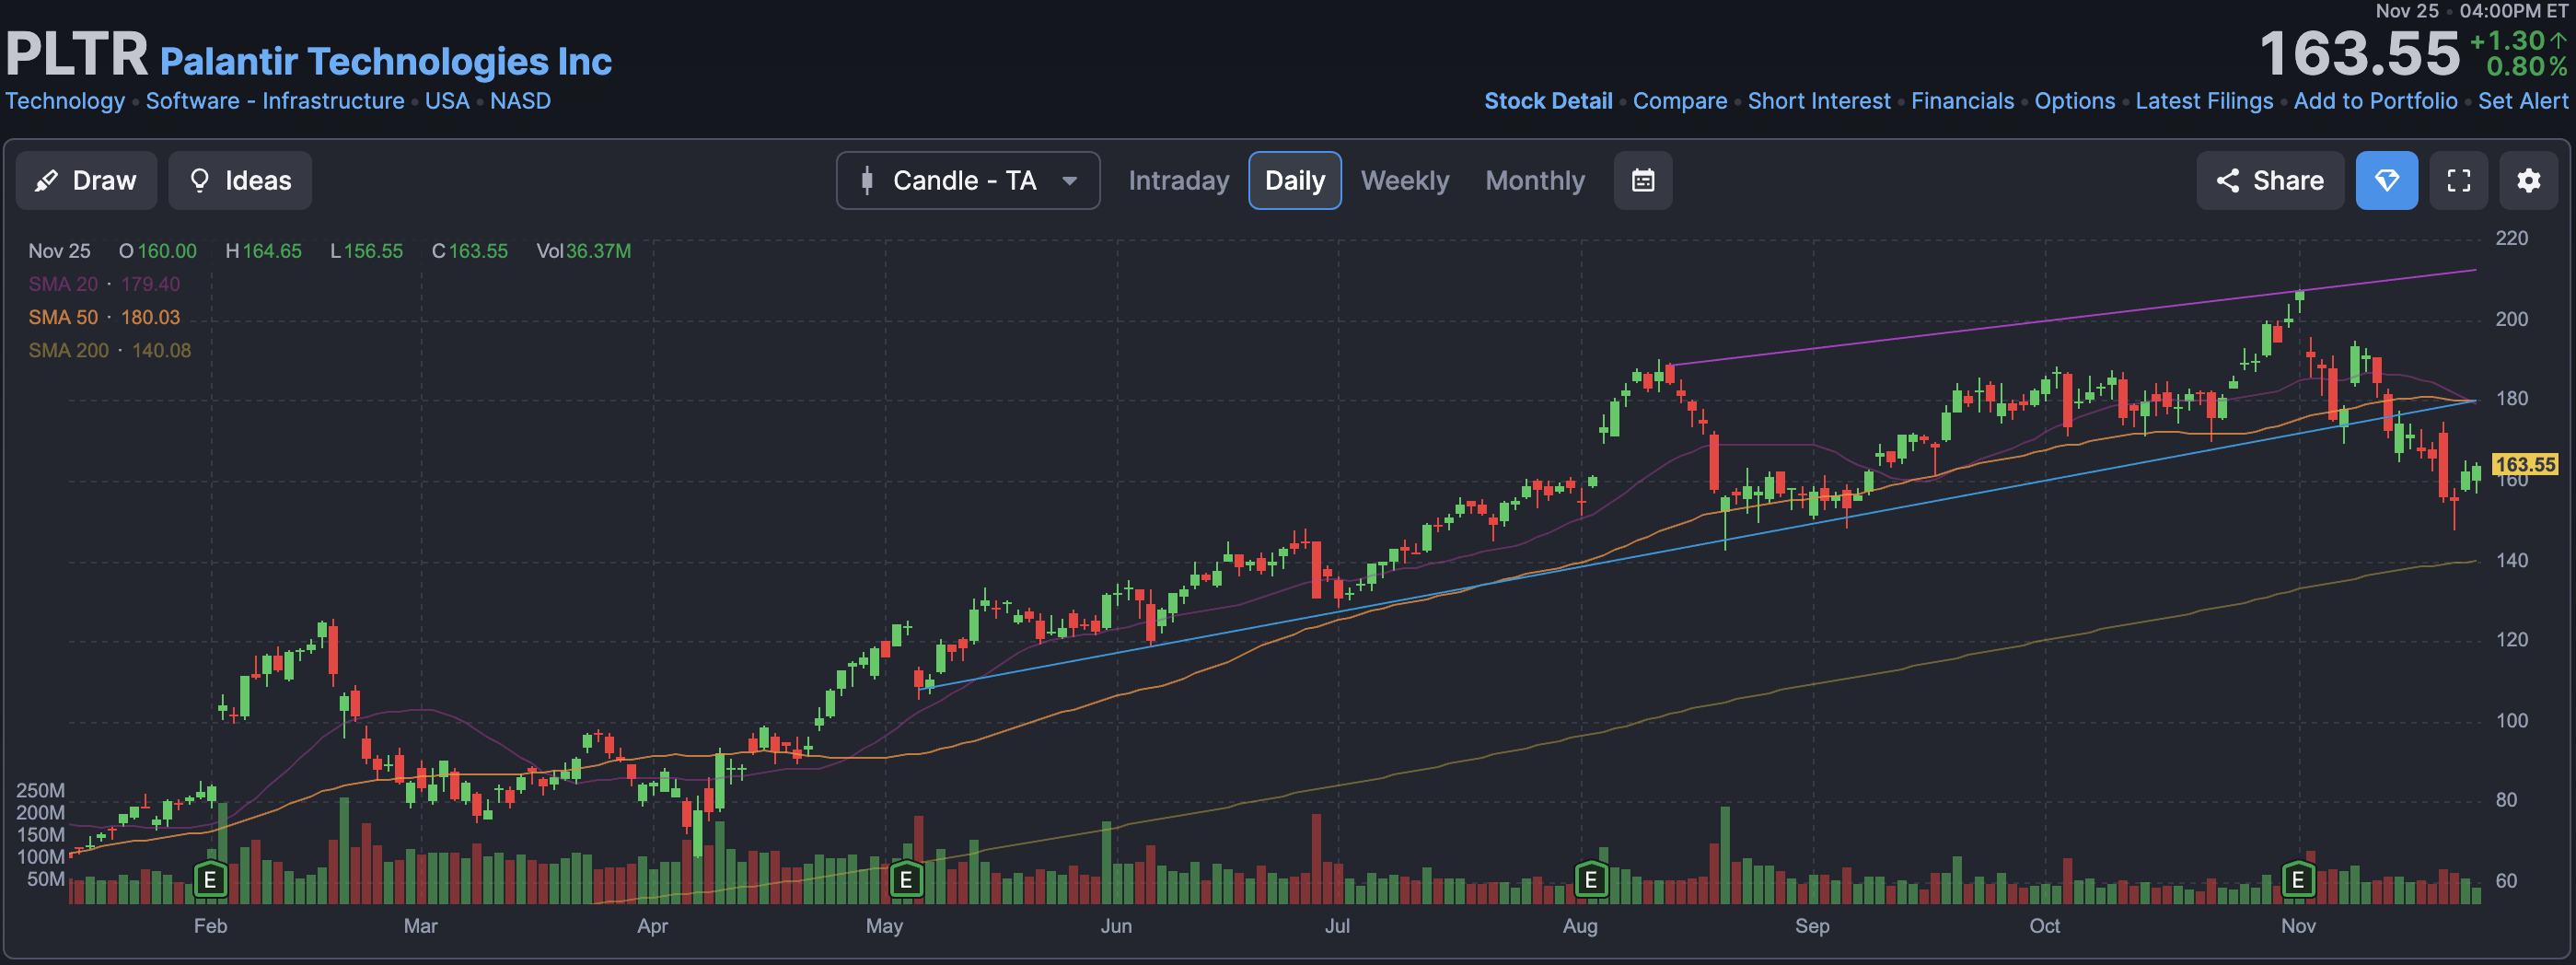Image resolution: width=2576 pixels, height=965 pixels.
Task: Click the May earnings E marker
Action: point(905,880)
